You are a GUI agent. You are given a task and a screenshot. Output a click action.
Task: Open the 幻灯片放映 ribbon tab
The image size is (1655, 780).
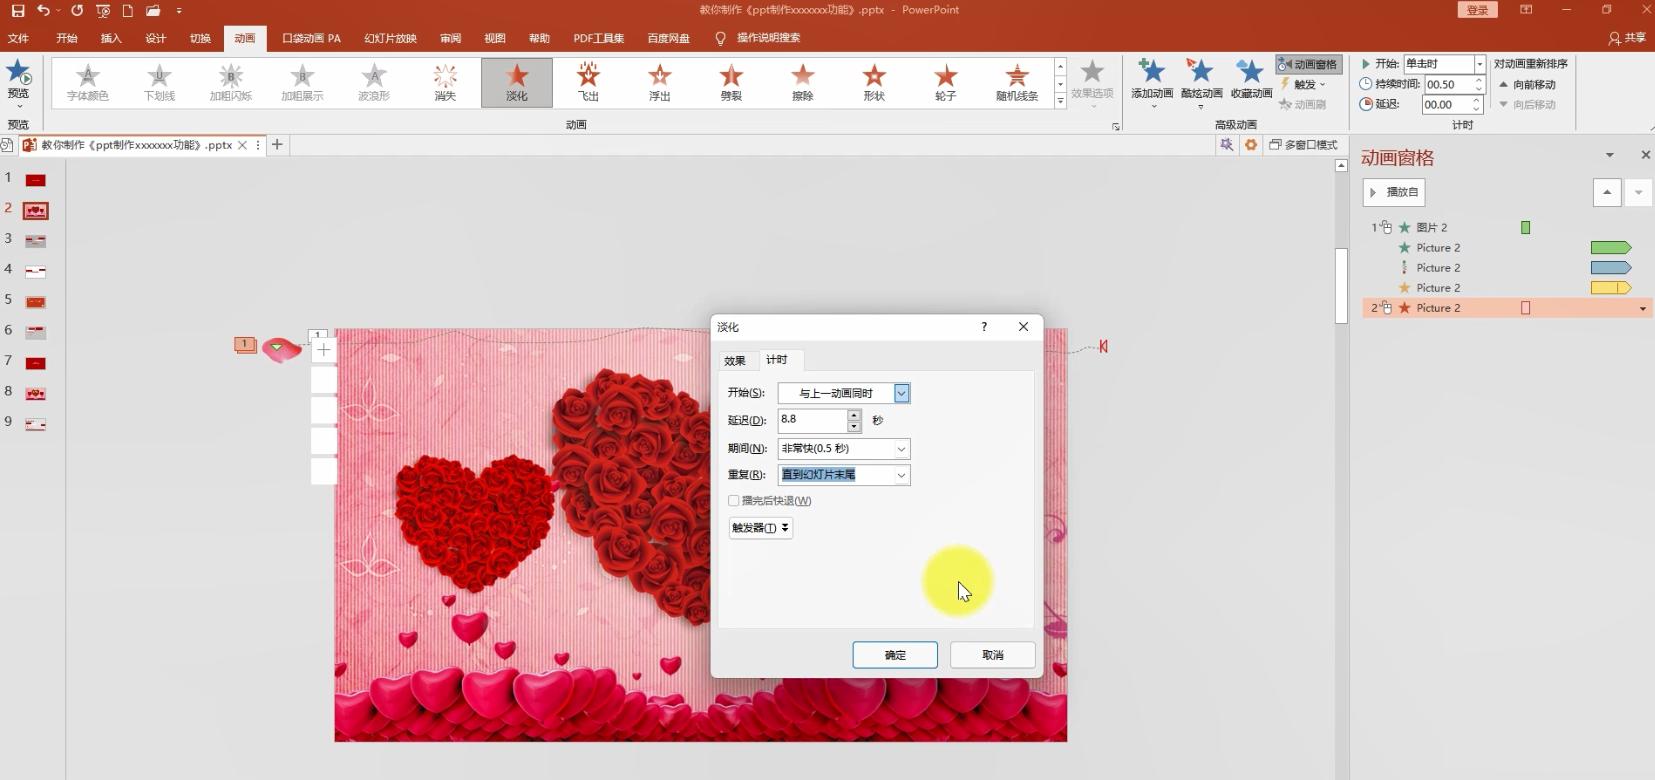[x=390, y=38]
